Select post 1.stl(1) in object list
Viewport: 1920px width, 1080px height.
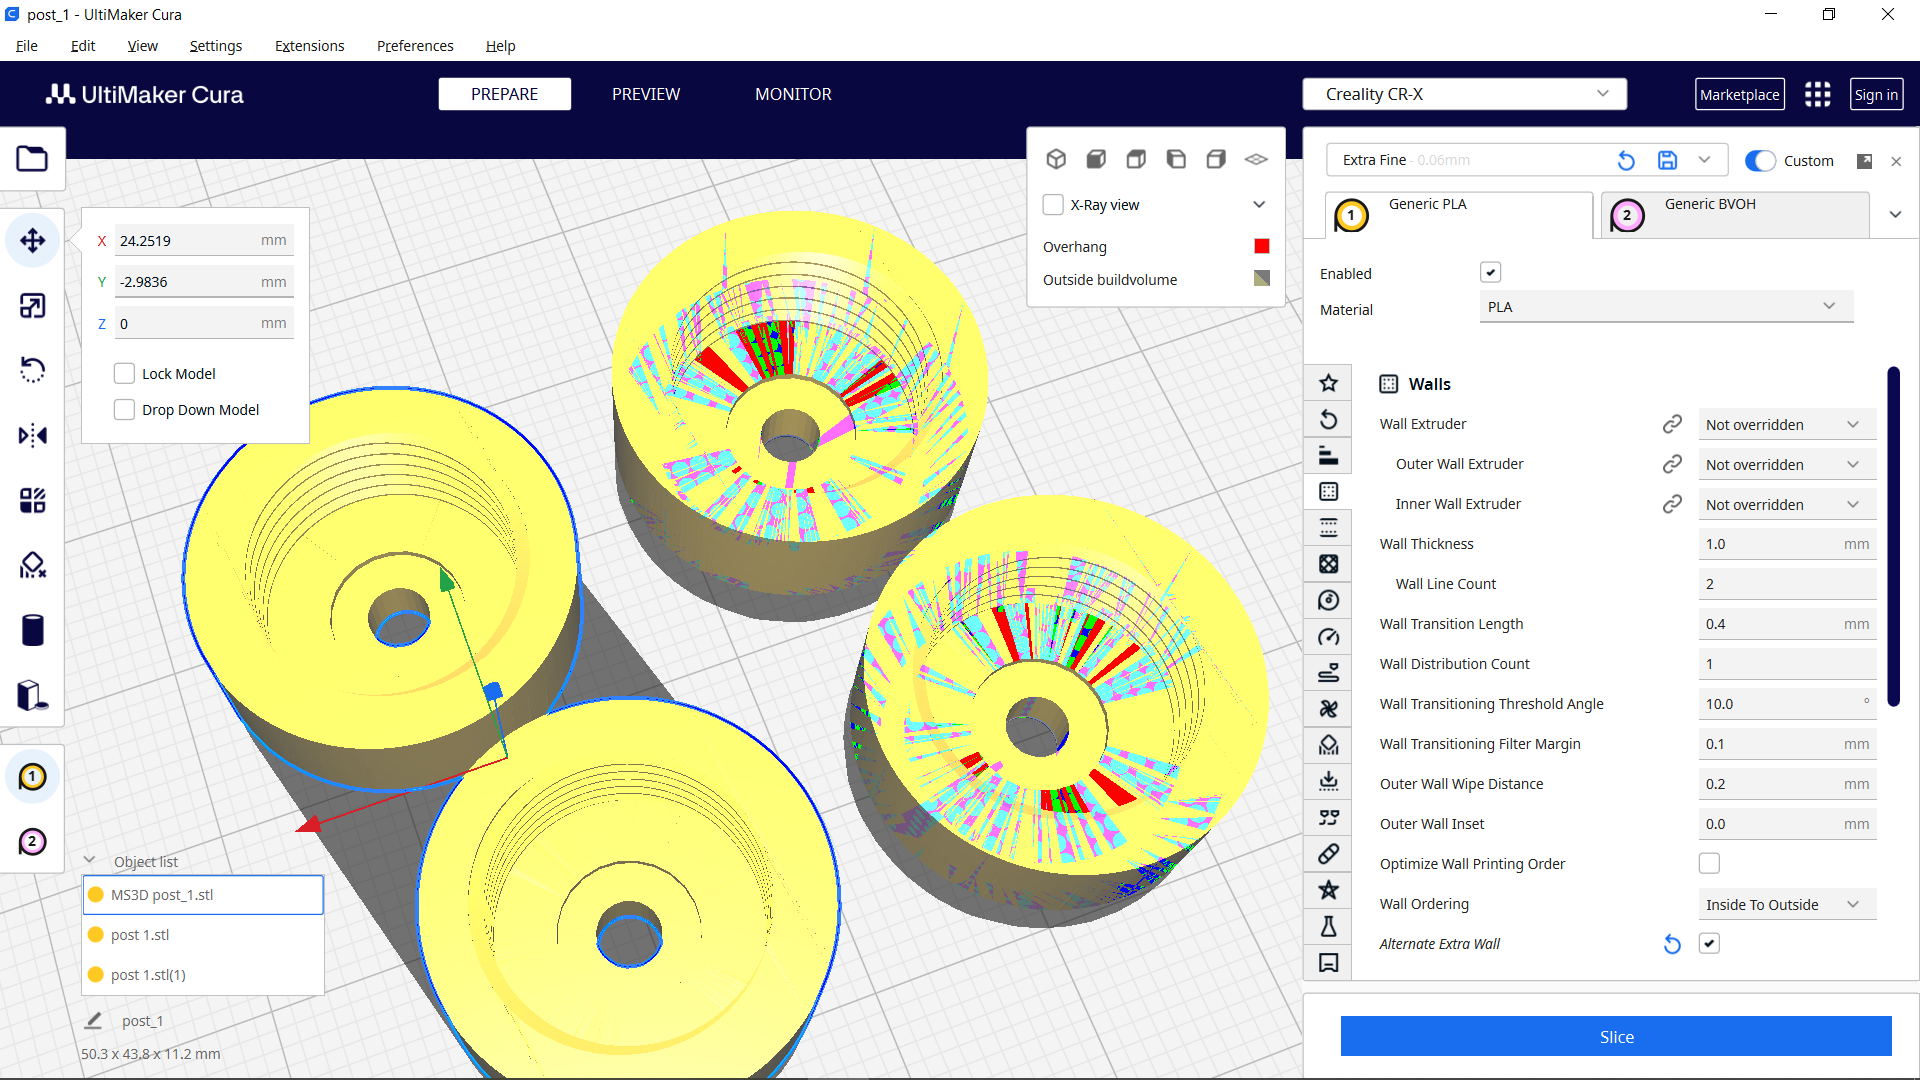tap(203, 975)
